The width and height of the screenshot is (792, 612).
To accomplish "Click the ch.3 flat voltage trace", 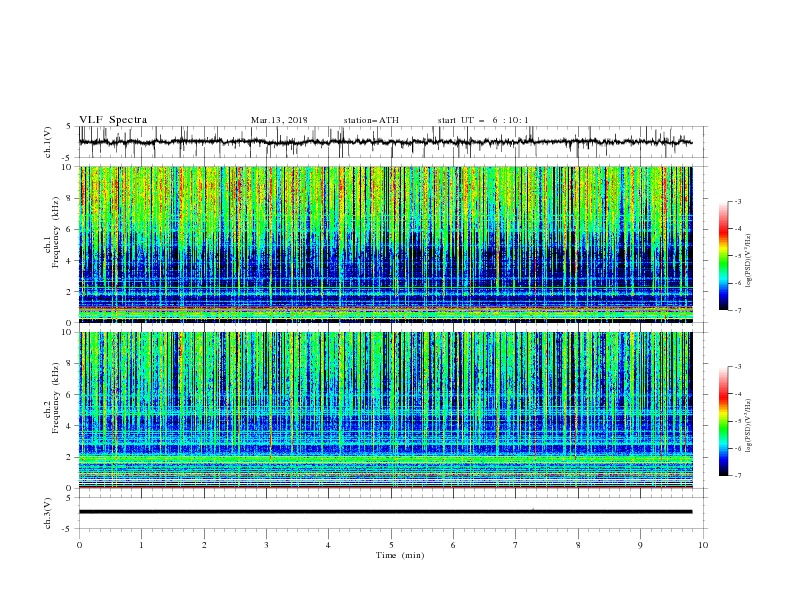I will pyautogui.click(x=386, y=512).
